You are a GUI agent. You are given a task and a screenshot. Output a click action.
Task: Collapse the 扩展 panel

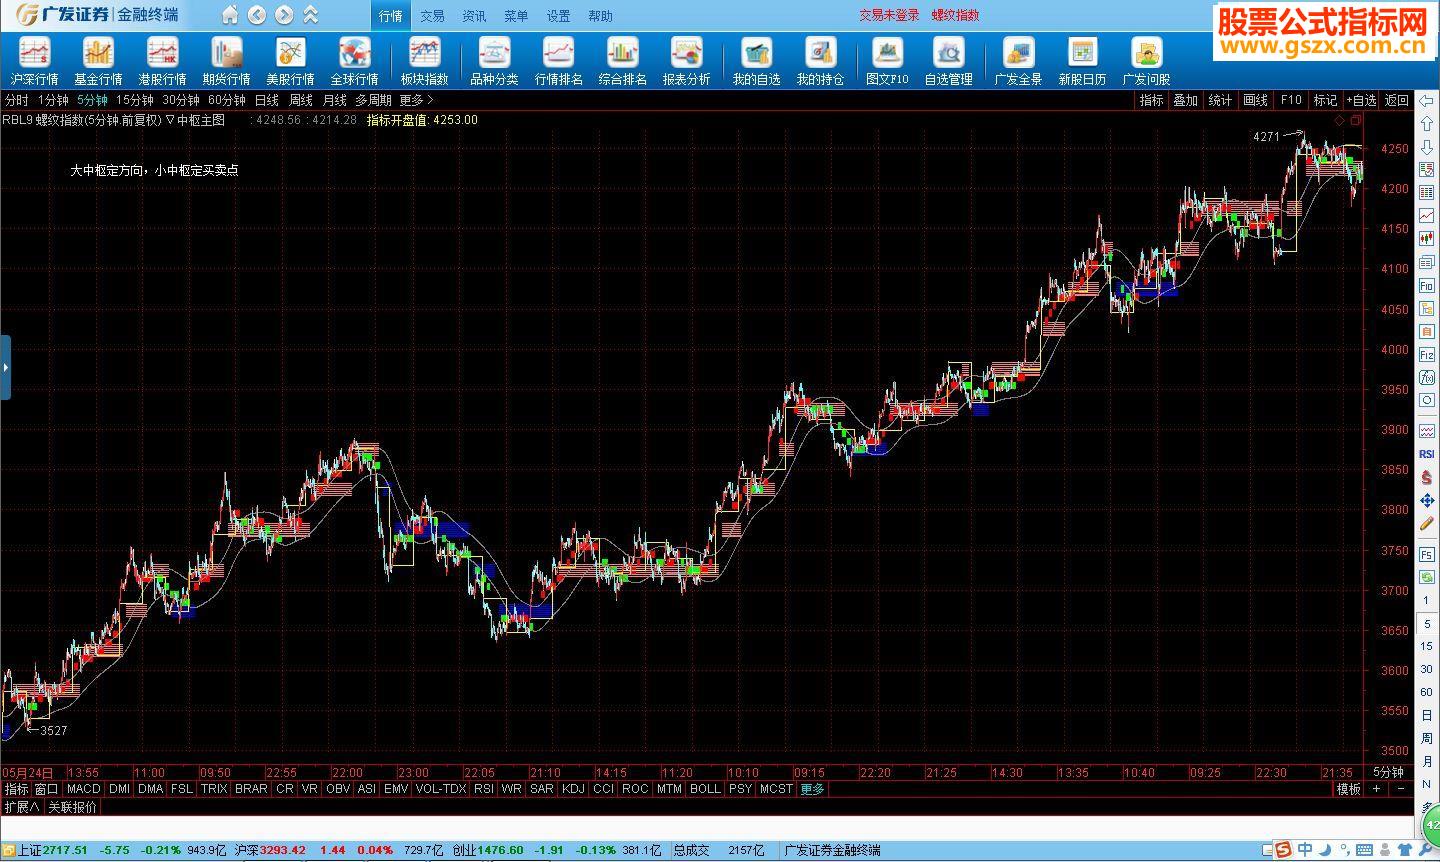(x=21, y=807)
